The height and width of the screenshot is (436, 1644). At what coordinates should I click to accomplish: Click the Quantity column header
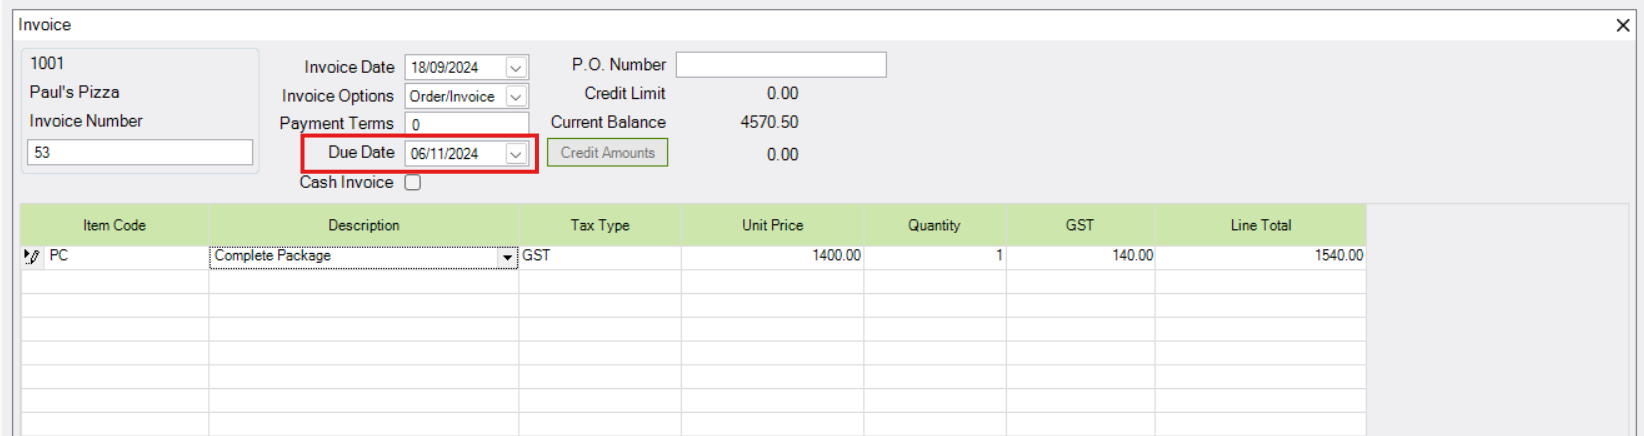tap(934, 226)
